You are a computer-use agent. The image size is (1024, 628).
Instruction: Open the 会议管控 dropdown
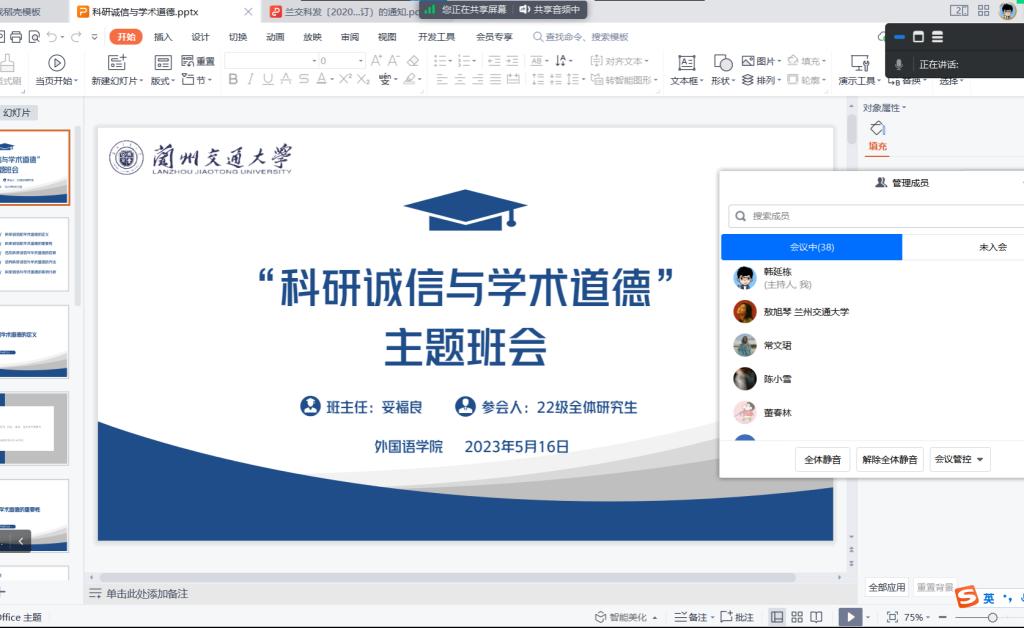(960, 460)
